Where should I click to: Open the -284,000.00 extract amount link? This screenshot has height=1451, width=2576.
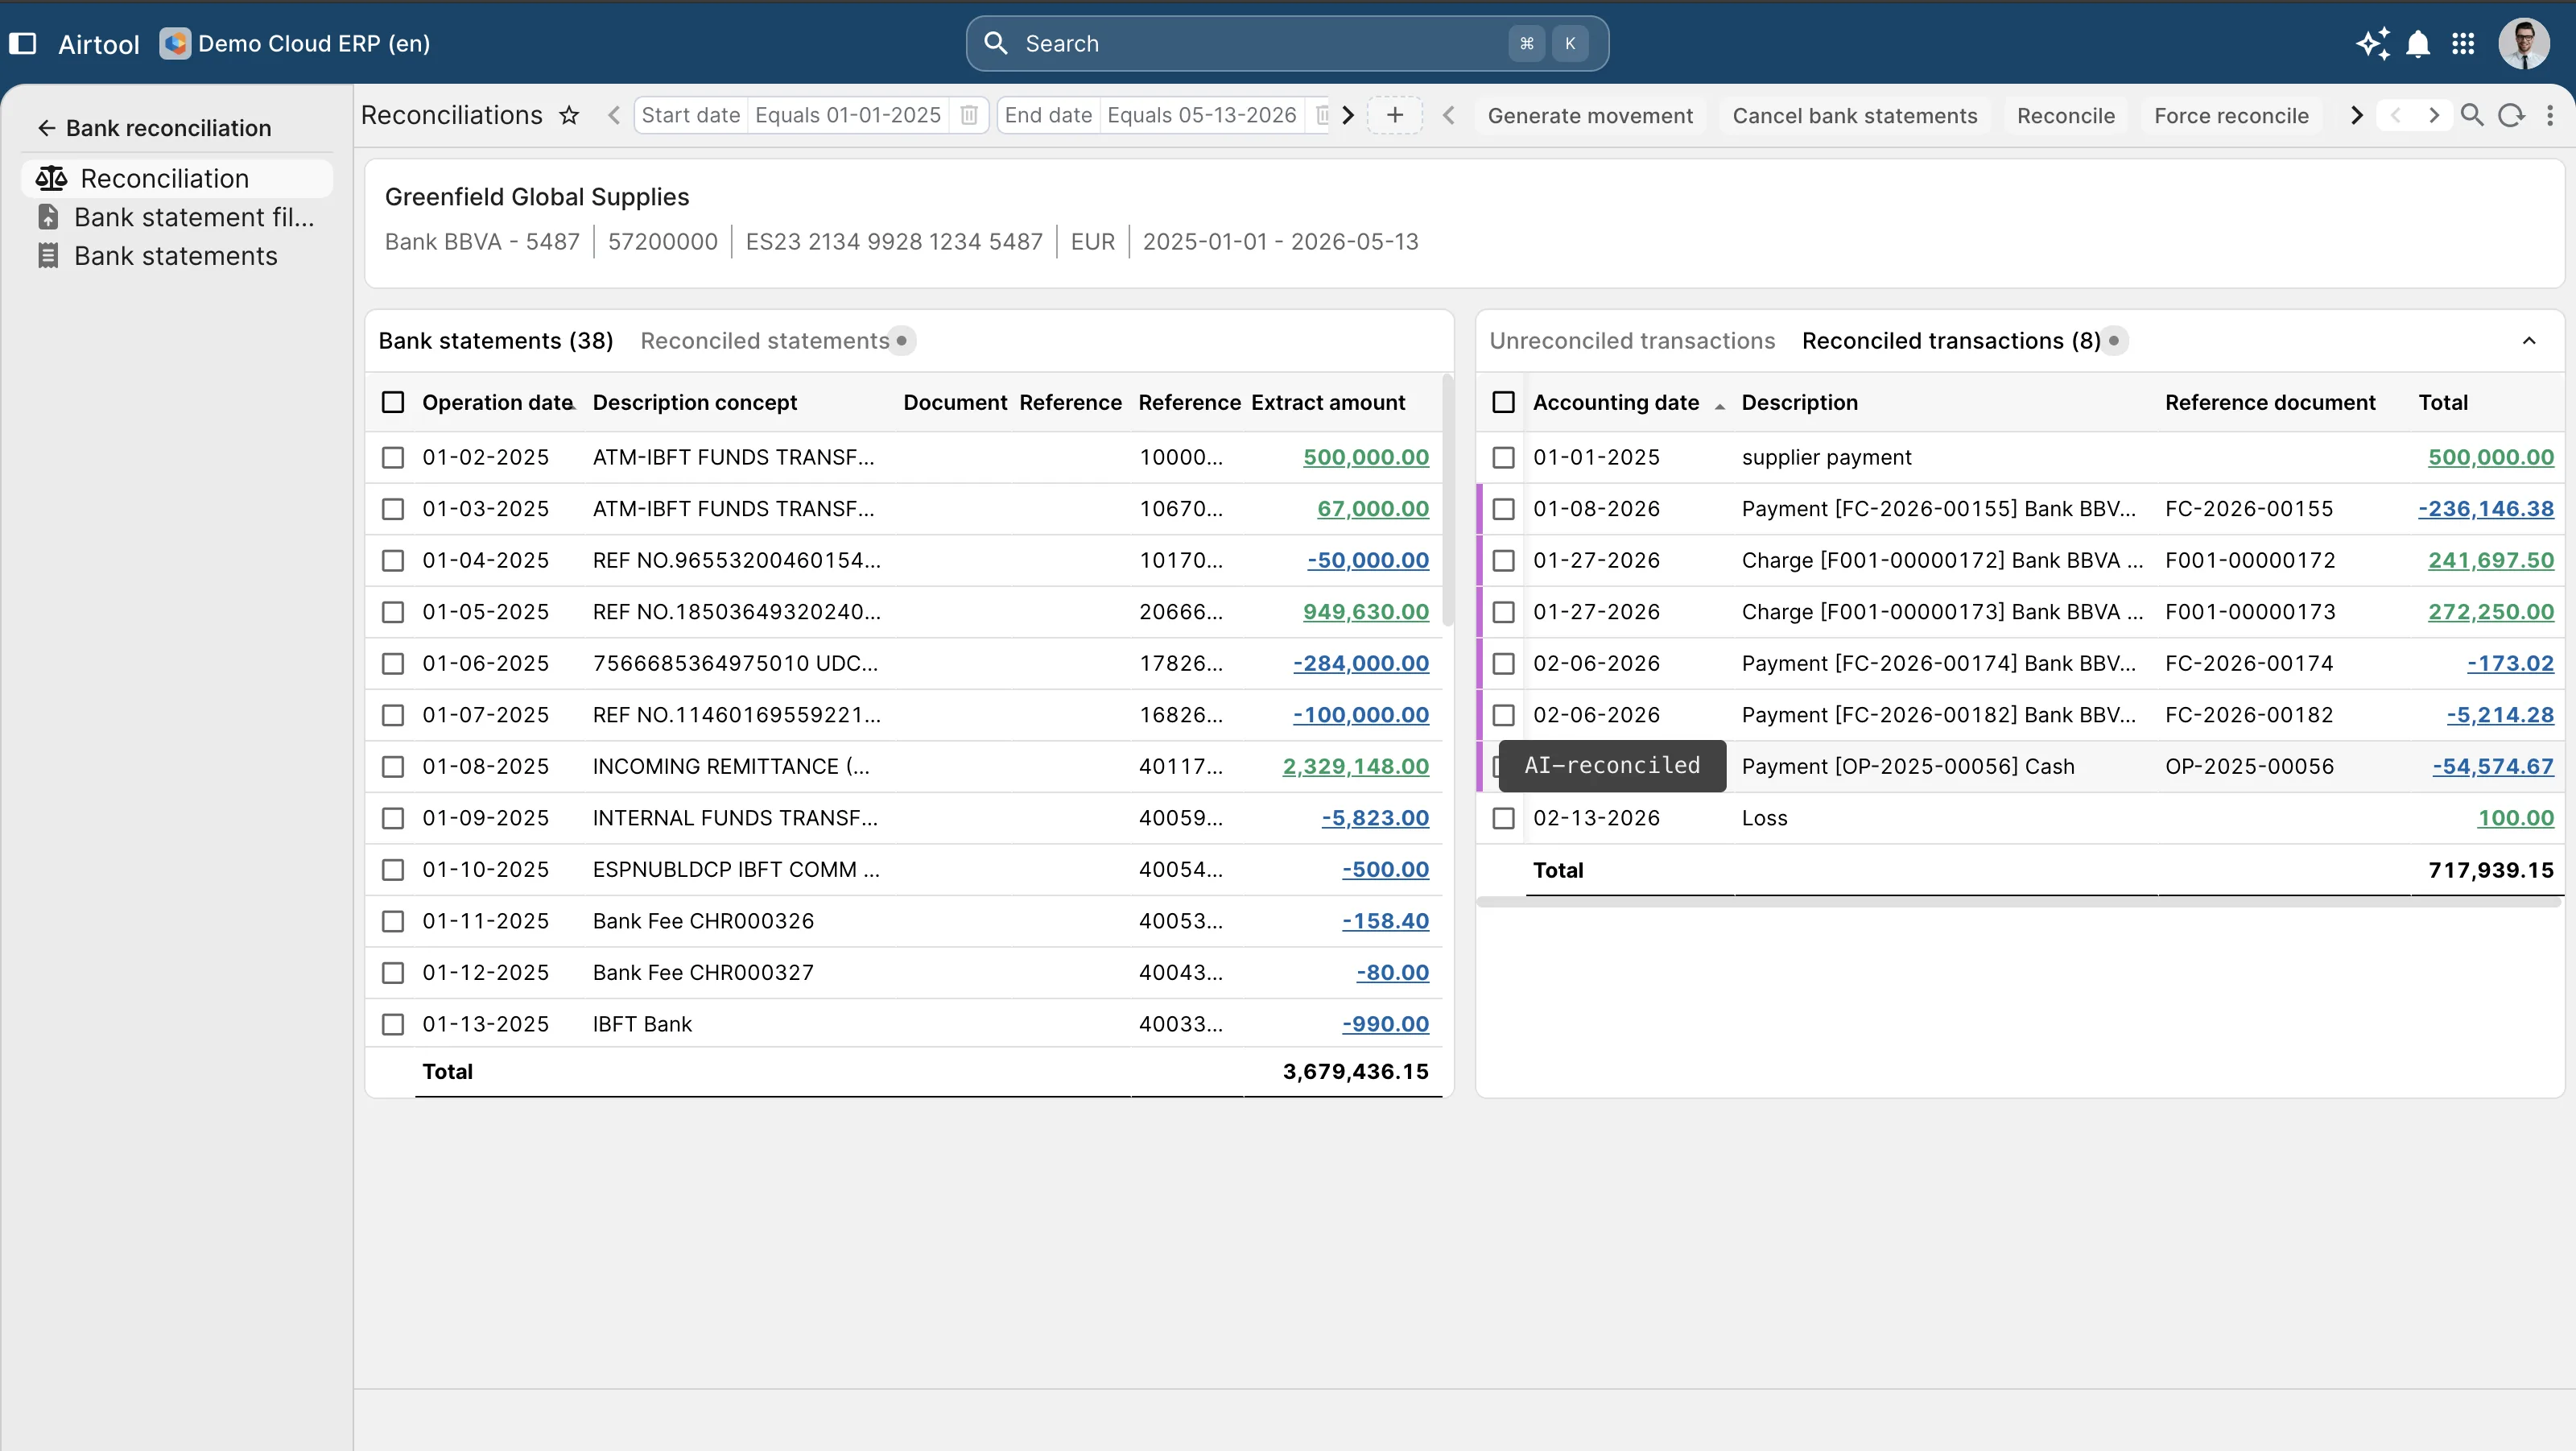(1361, 663)
